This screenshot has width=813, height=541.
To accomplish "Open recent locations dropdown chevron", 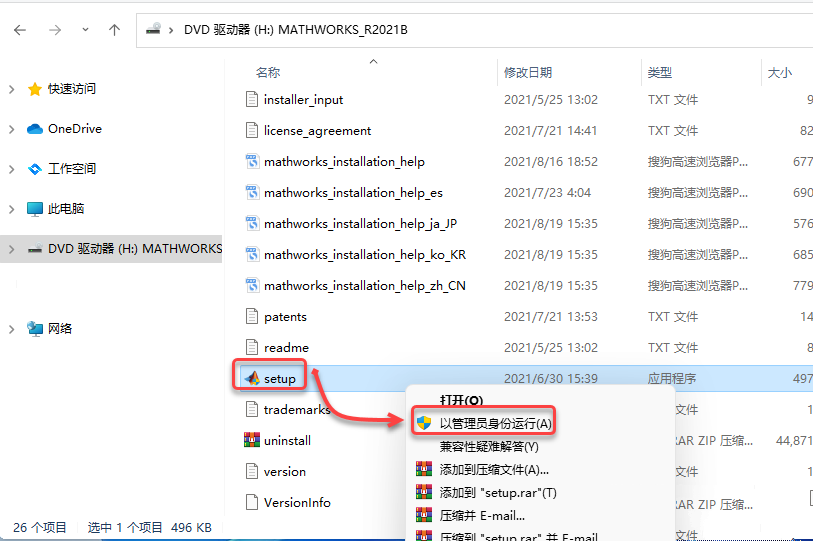I will [85, 30].
